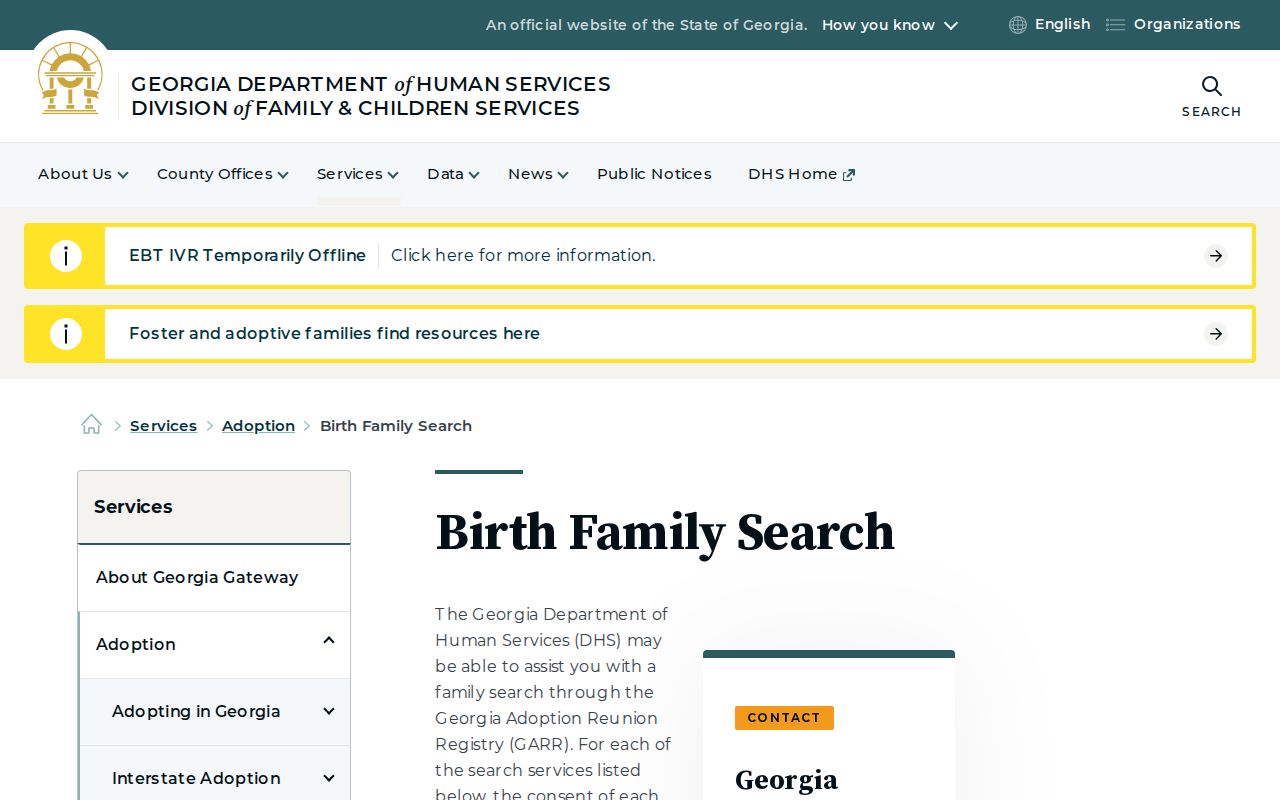Open the Data menu
The width and height of the screenshot is (1280, 800).
click(x=453, y=174)
